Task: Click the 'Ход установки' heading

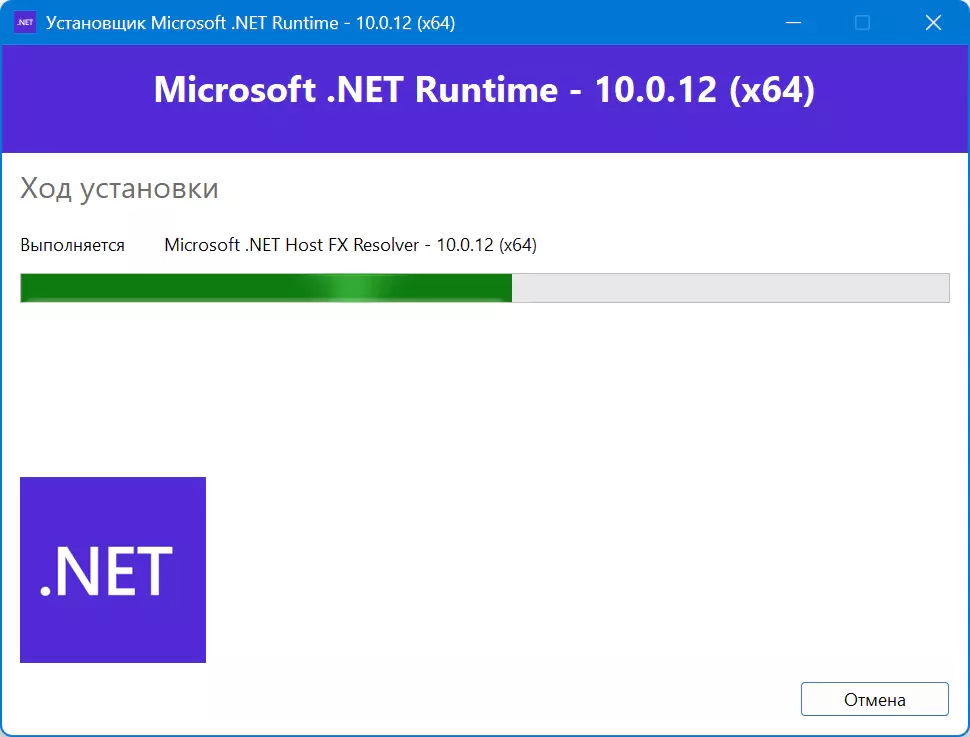Action: (119, 188)
